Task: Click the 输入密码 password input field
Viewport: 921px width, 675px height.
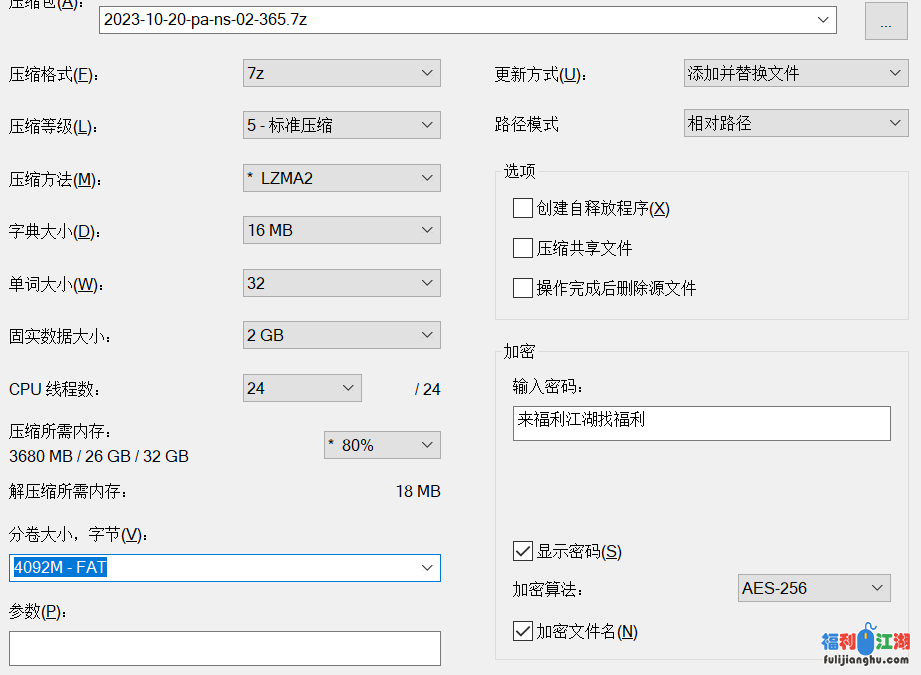Action: point(700,423)
